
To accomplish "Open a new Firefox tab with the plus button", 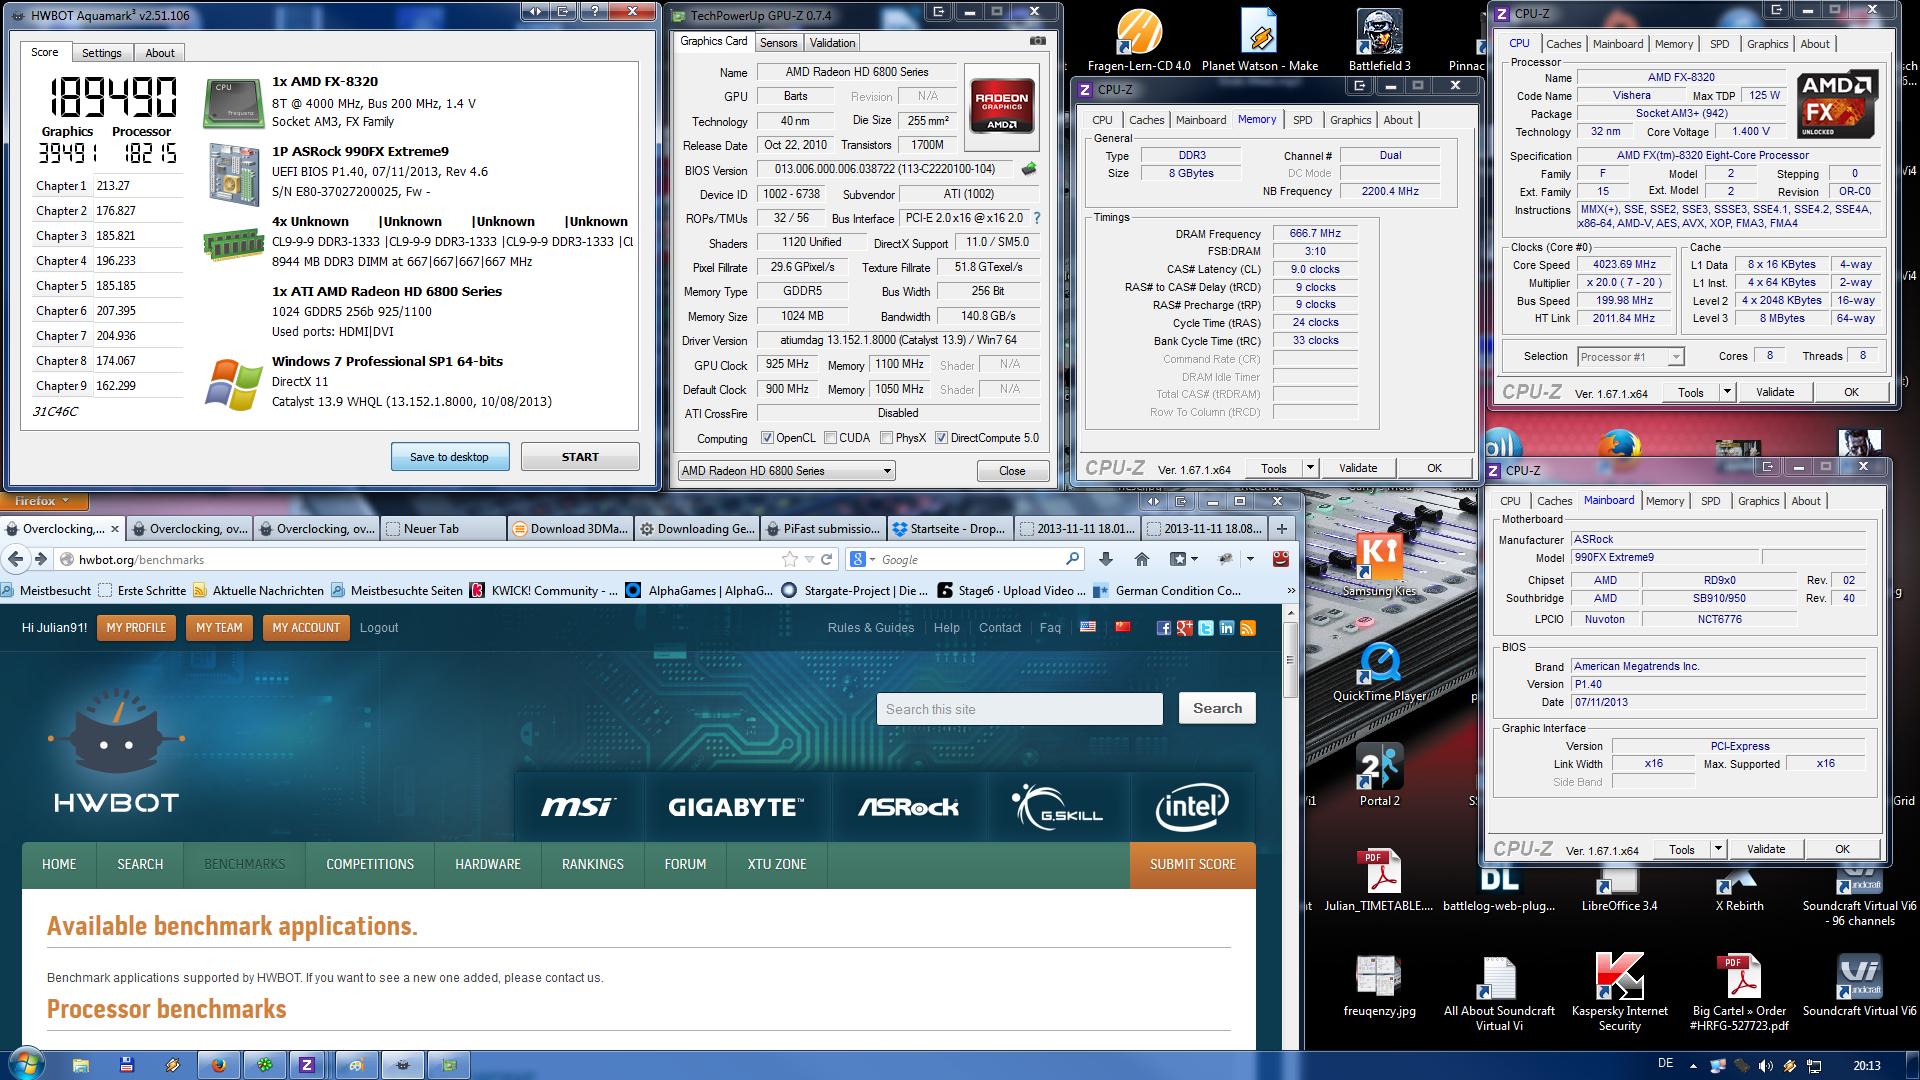I will 1282,528.
